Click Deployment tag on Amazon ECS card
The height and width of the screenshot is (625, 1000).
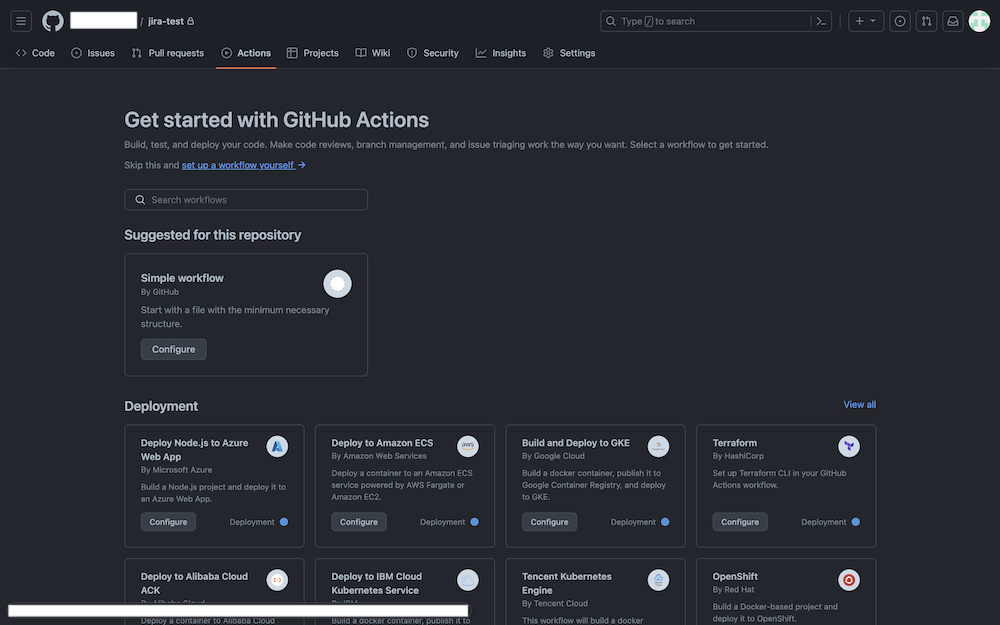(x=449, y=522)
